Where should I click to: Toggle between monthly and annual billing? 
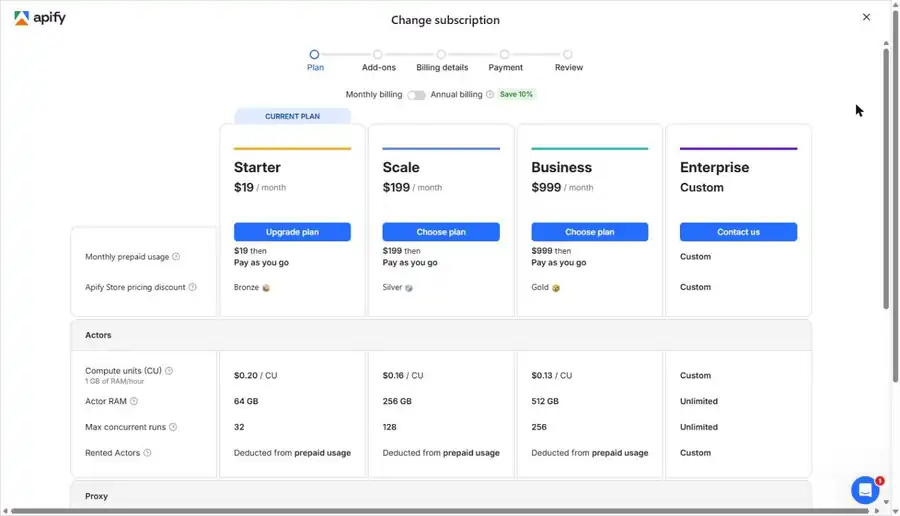click(x=416, y=95)
